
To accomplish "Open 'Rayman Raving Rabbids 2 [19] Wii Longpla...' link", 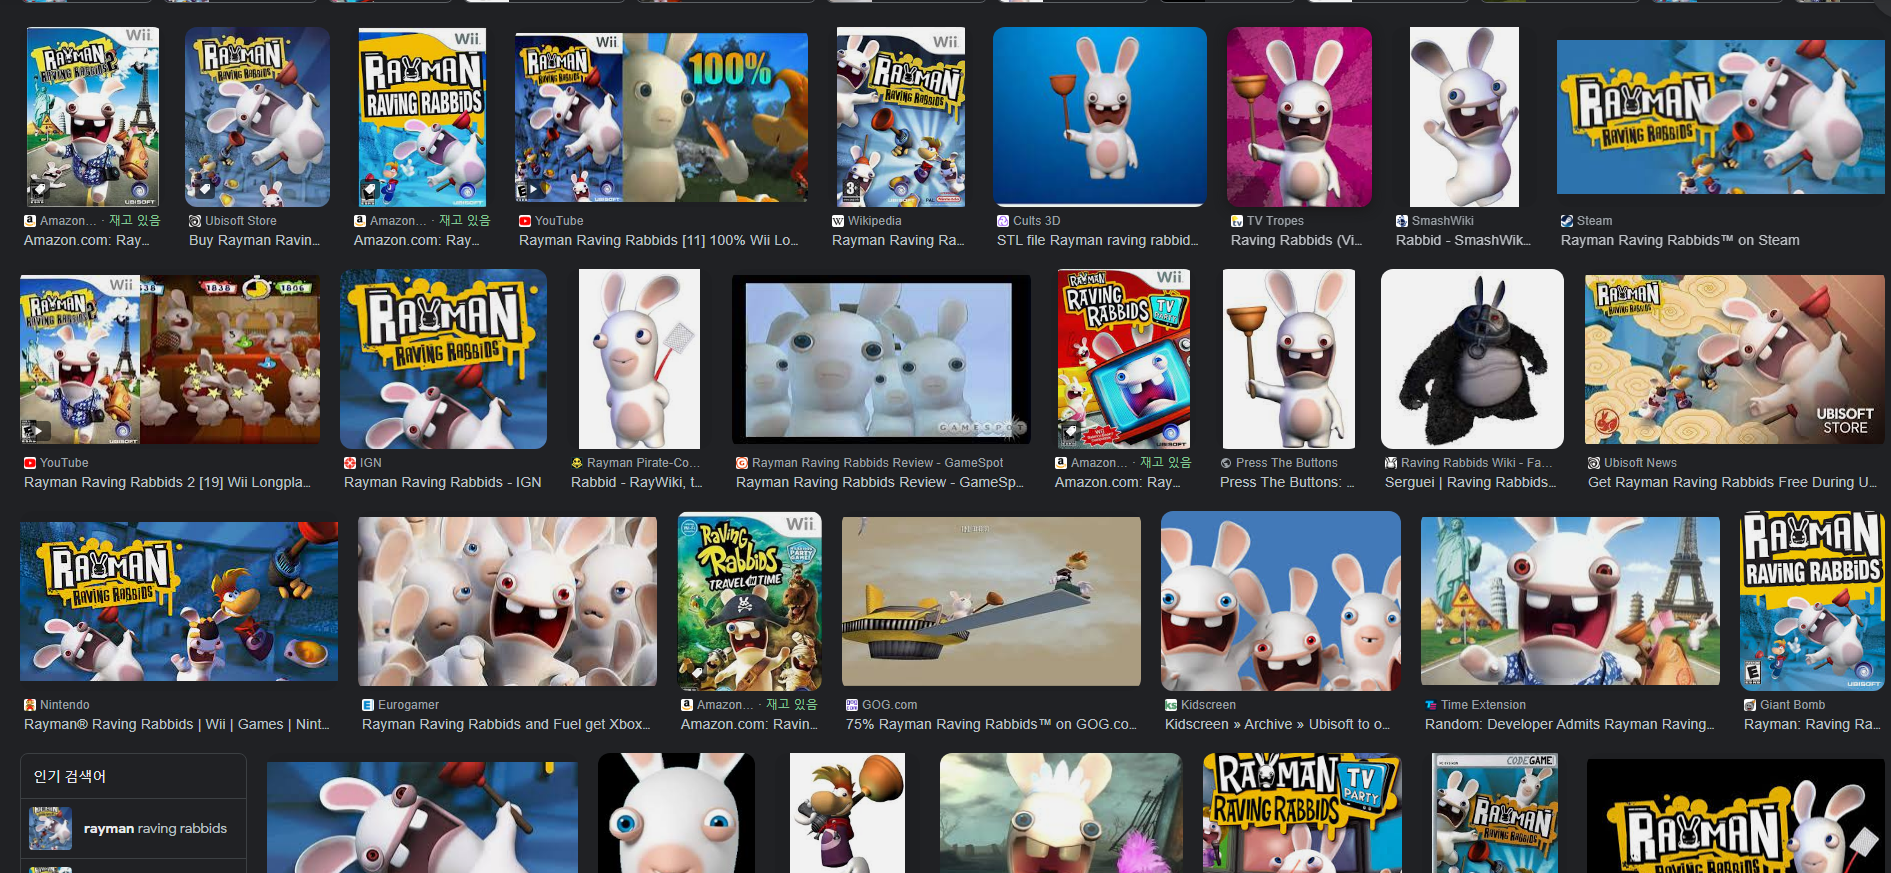I will pos(167,482).
